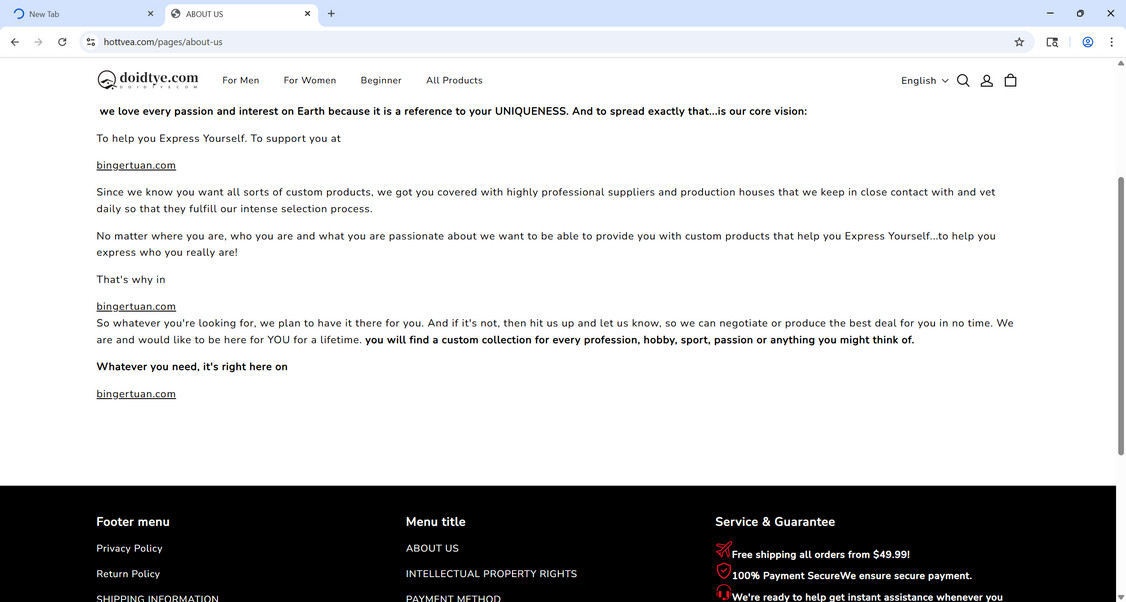Follow bingertuan.com link under 'Whatever you need'
This screenshot has width=1126, height=602.
(136, 394)
